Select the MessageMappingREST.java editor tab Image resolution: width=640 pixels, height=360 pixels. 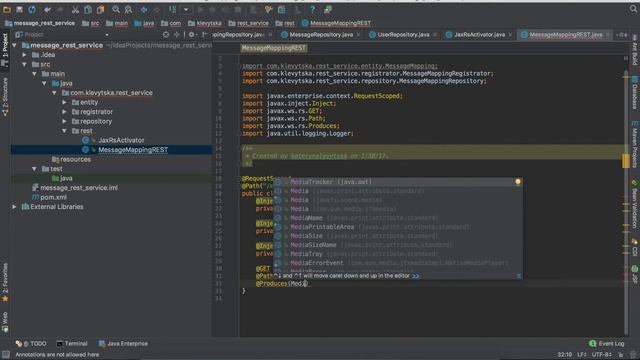(x=566, y=35)
